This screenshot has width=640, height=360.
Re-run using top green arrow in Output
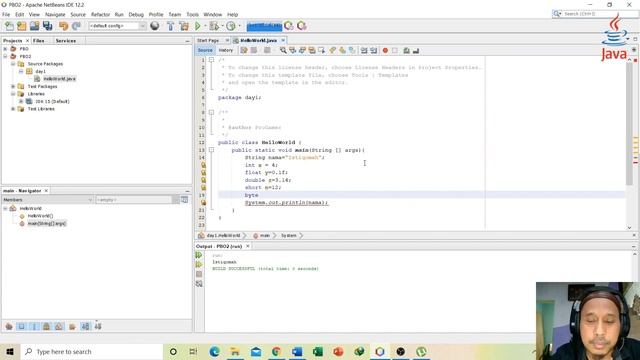(x=199, y=255)
